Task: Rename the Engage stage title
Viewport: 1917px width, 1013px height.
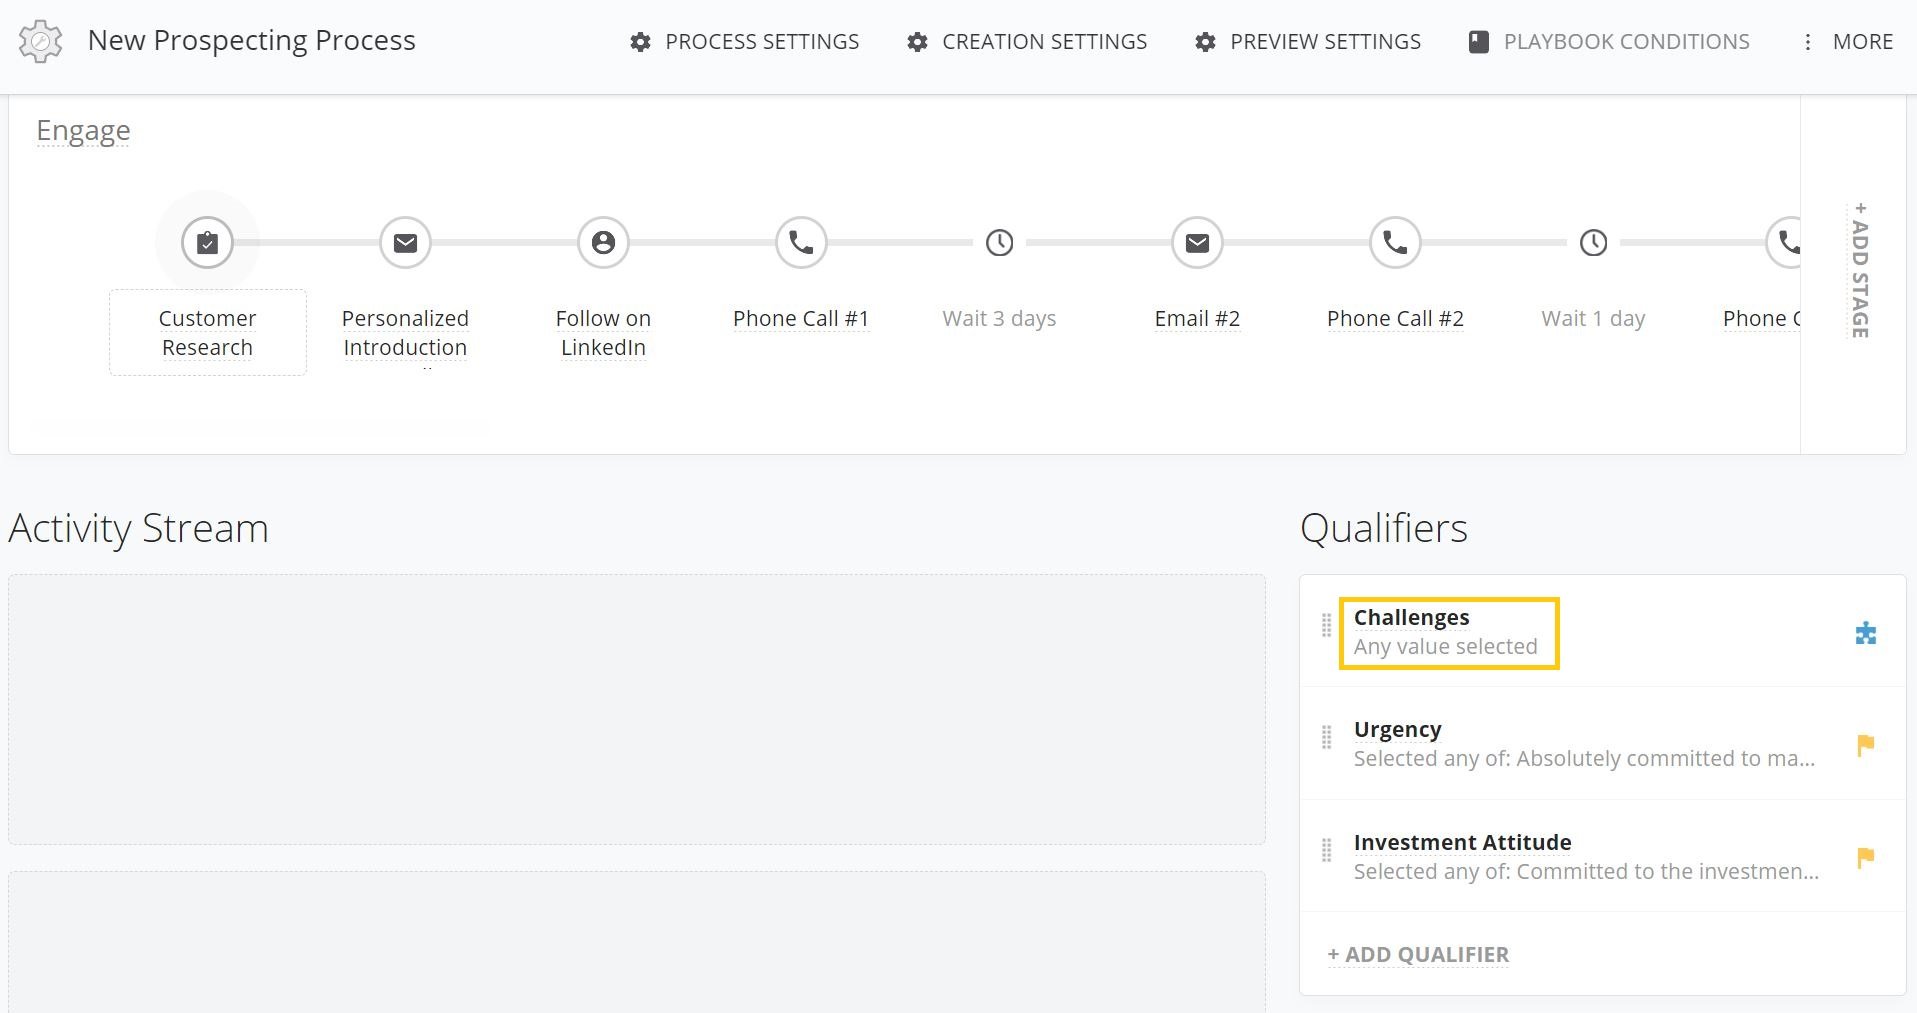Action: click(x=83, y=130)
